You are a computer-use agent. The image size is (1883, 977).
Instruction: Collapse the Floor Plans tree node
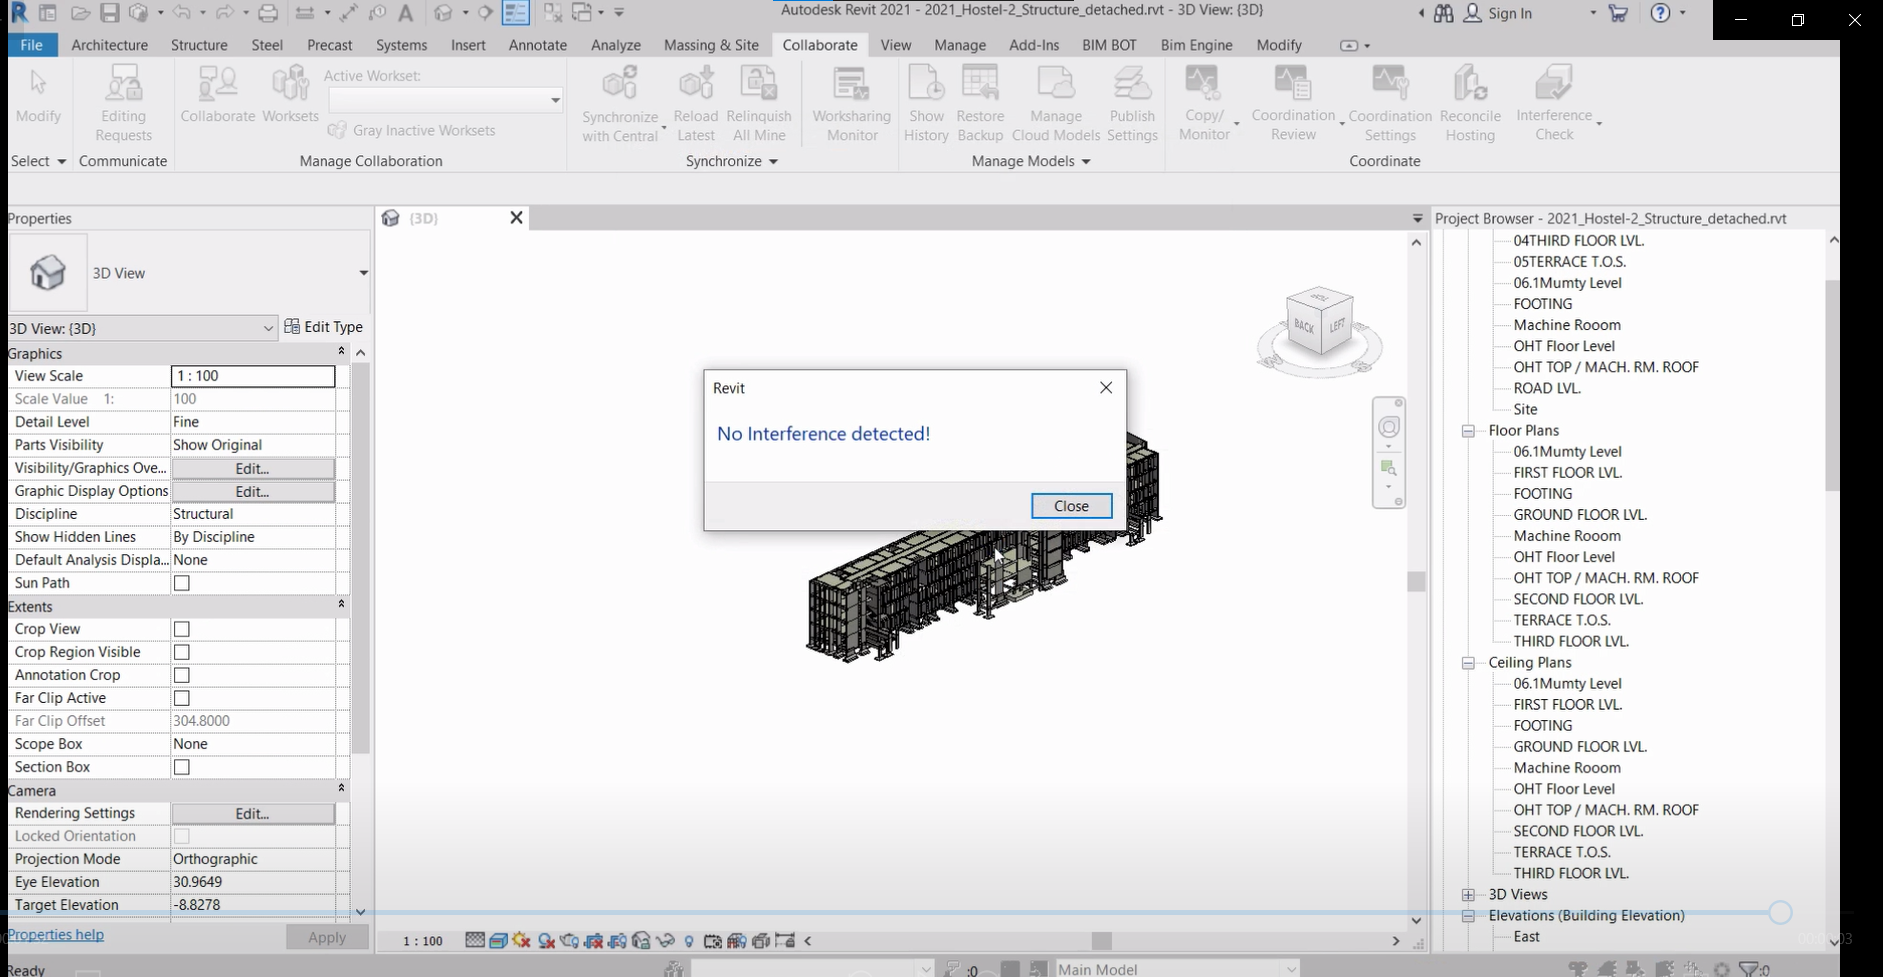tap(1468, 431)
